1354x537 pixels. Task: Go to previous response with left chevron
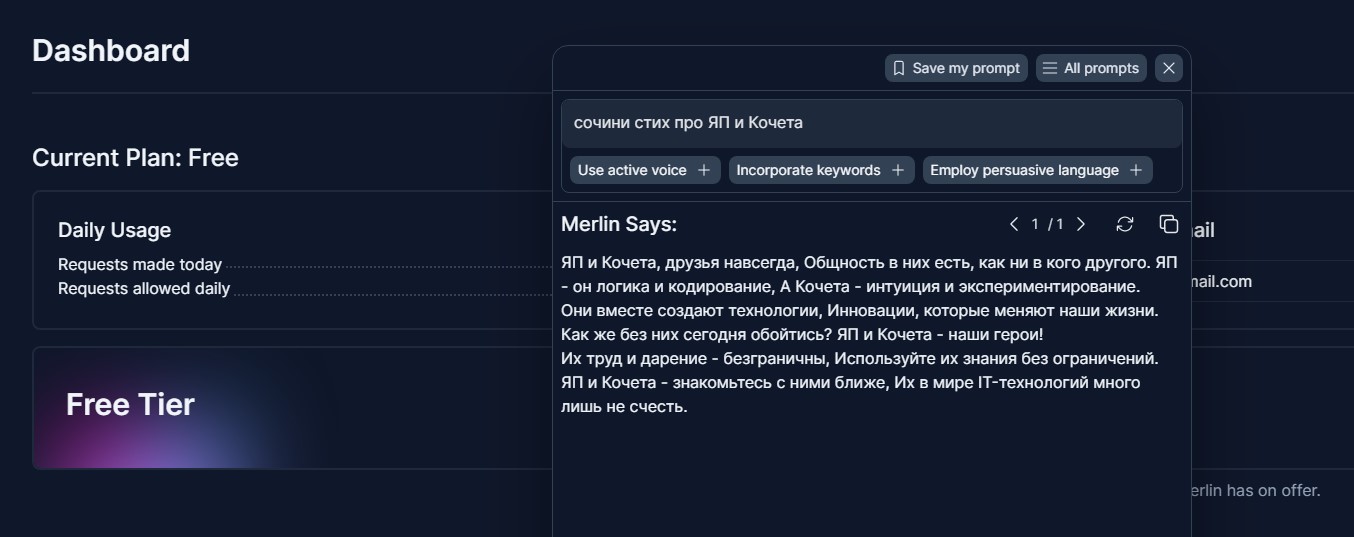point(1014,224)
